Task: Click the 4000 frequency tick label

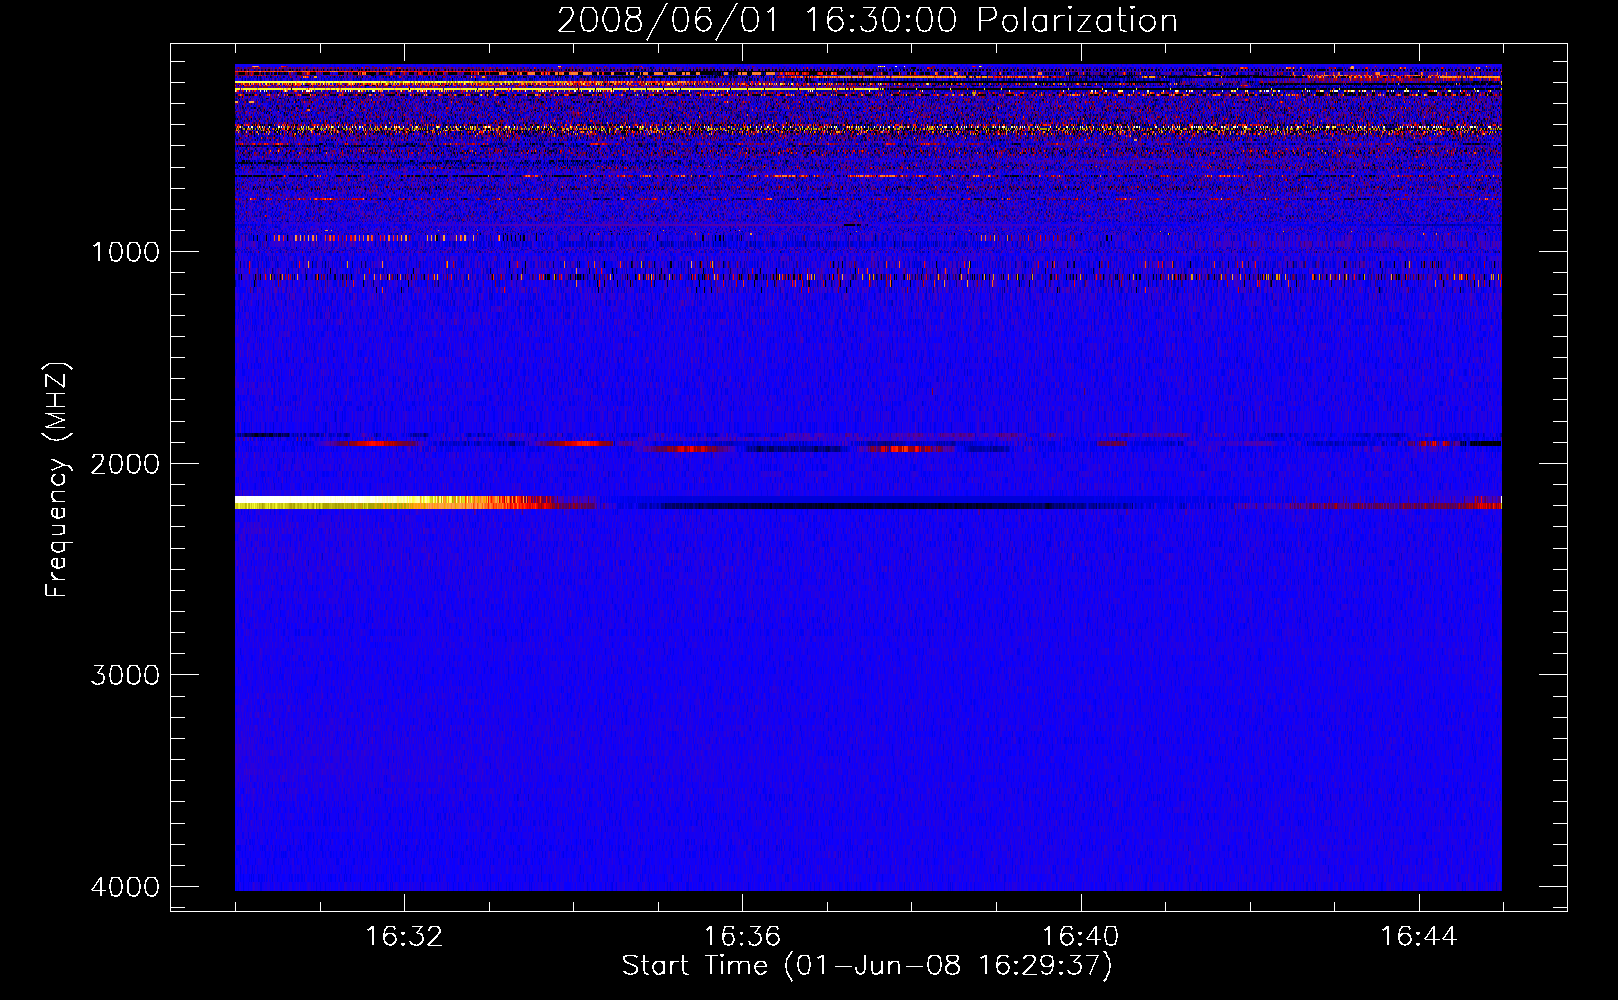Action: [125, 887]
